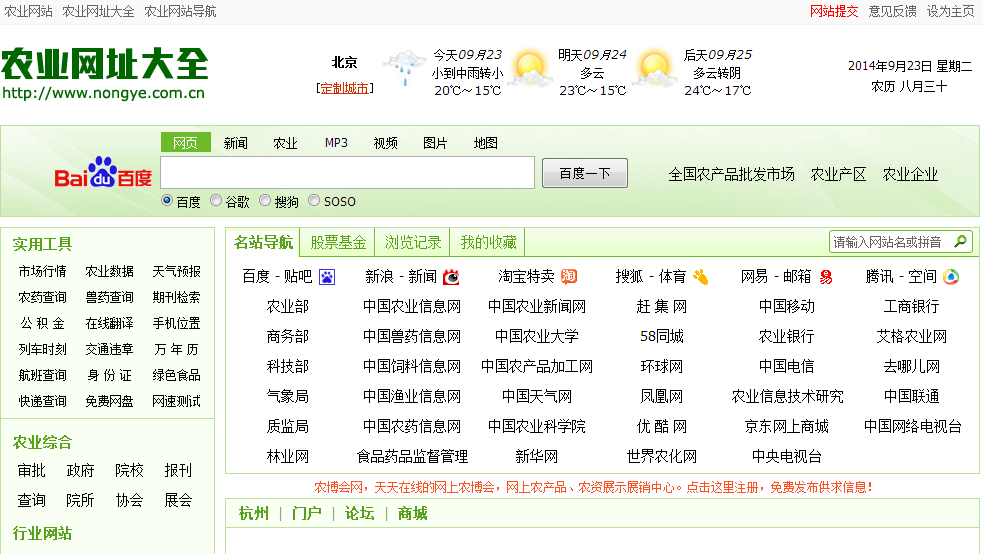Switch to the 农业 search tab
Viewport: 983px width, 554px height.
pyautogui.click(x=285, y=143)
